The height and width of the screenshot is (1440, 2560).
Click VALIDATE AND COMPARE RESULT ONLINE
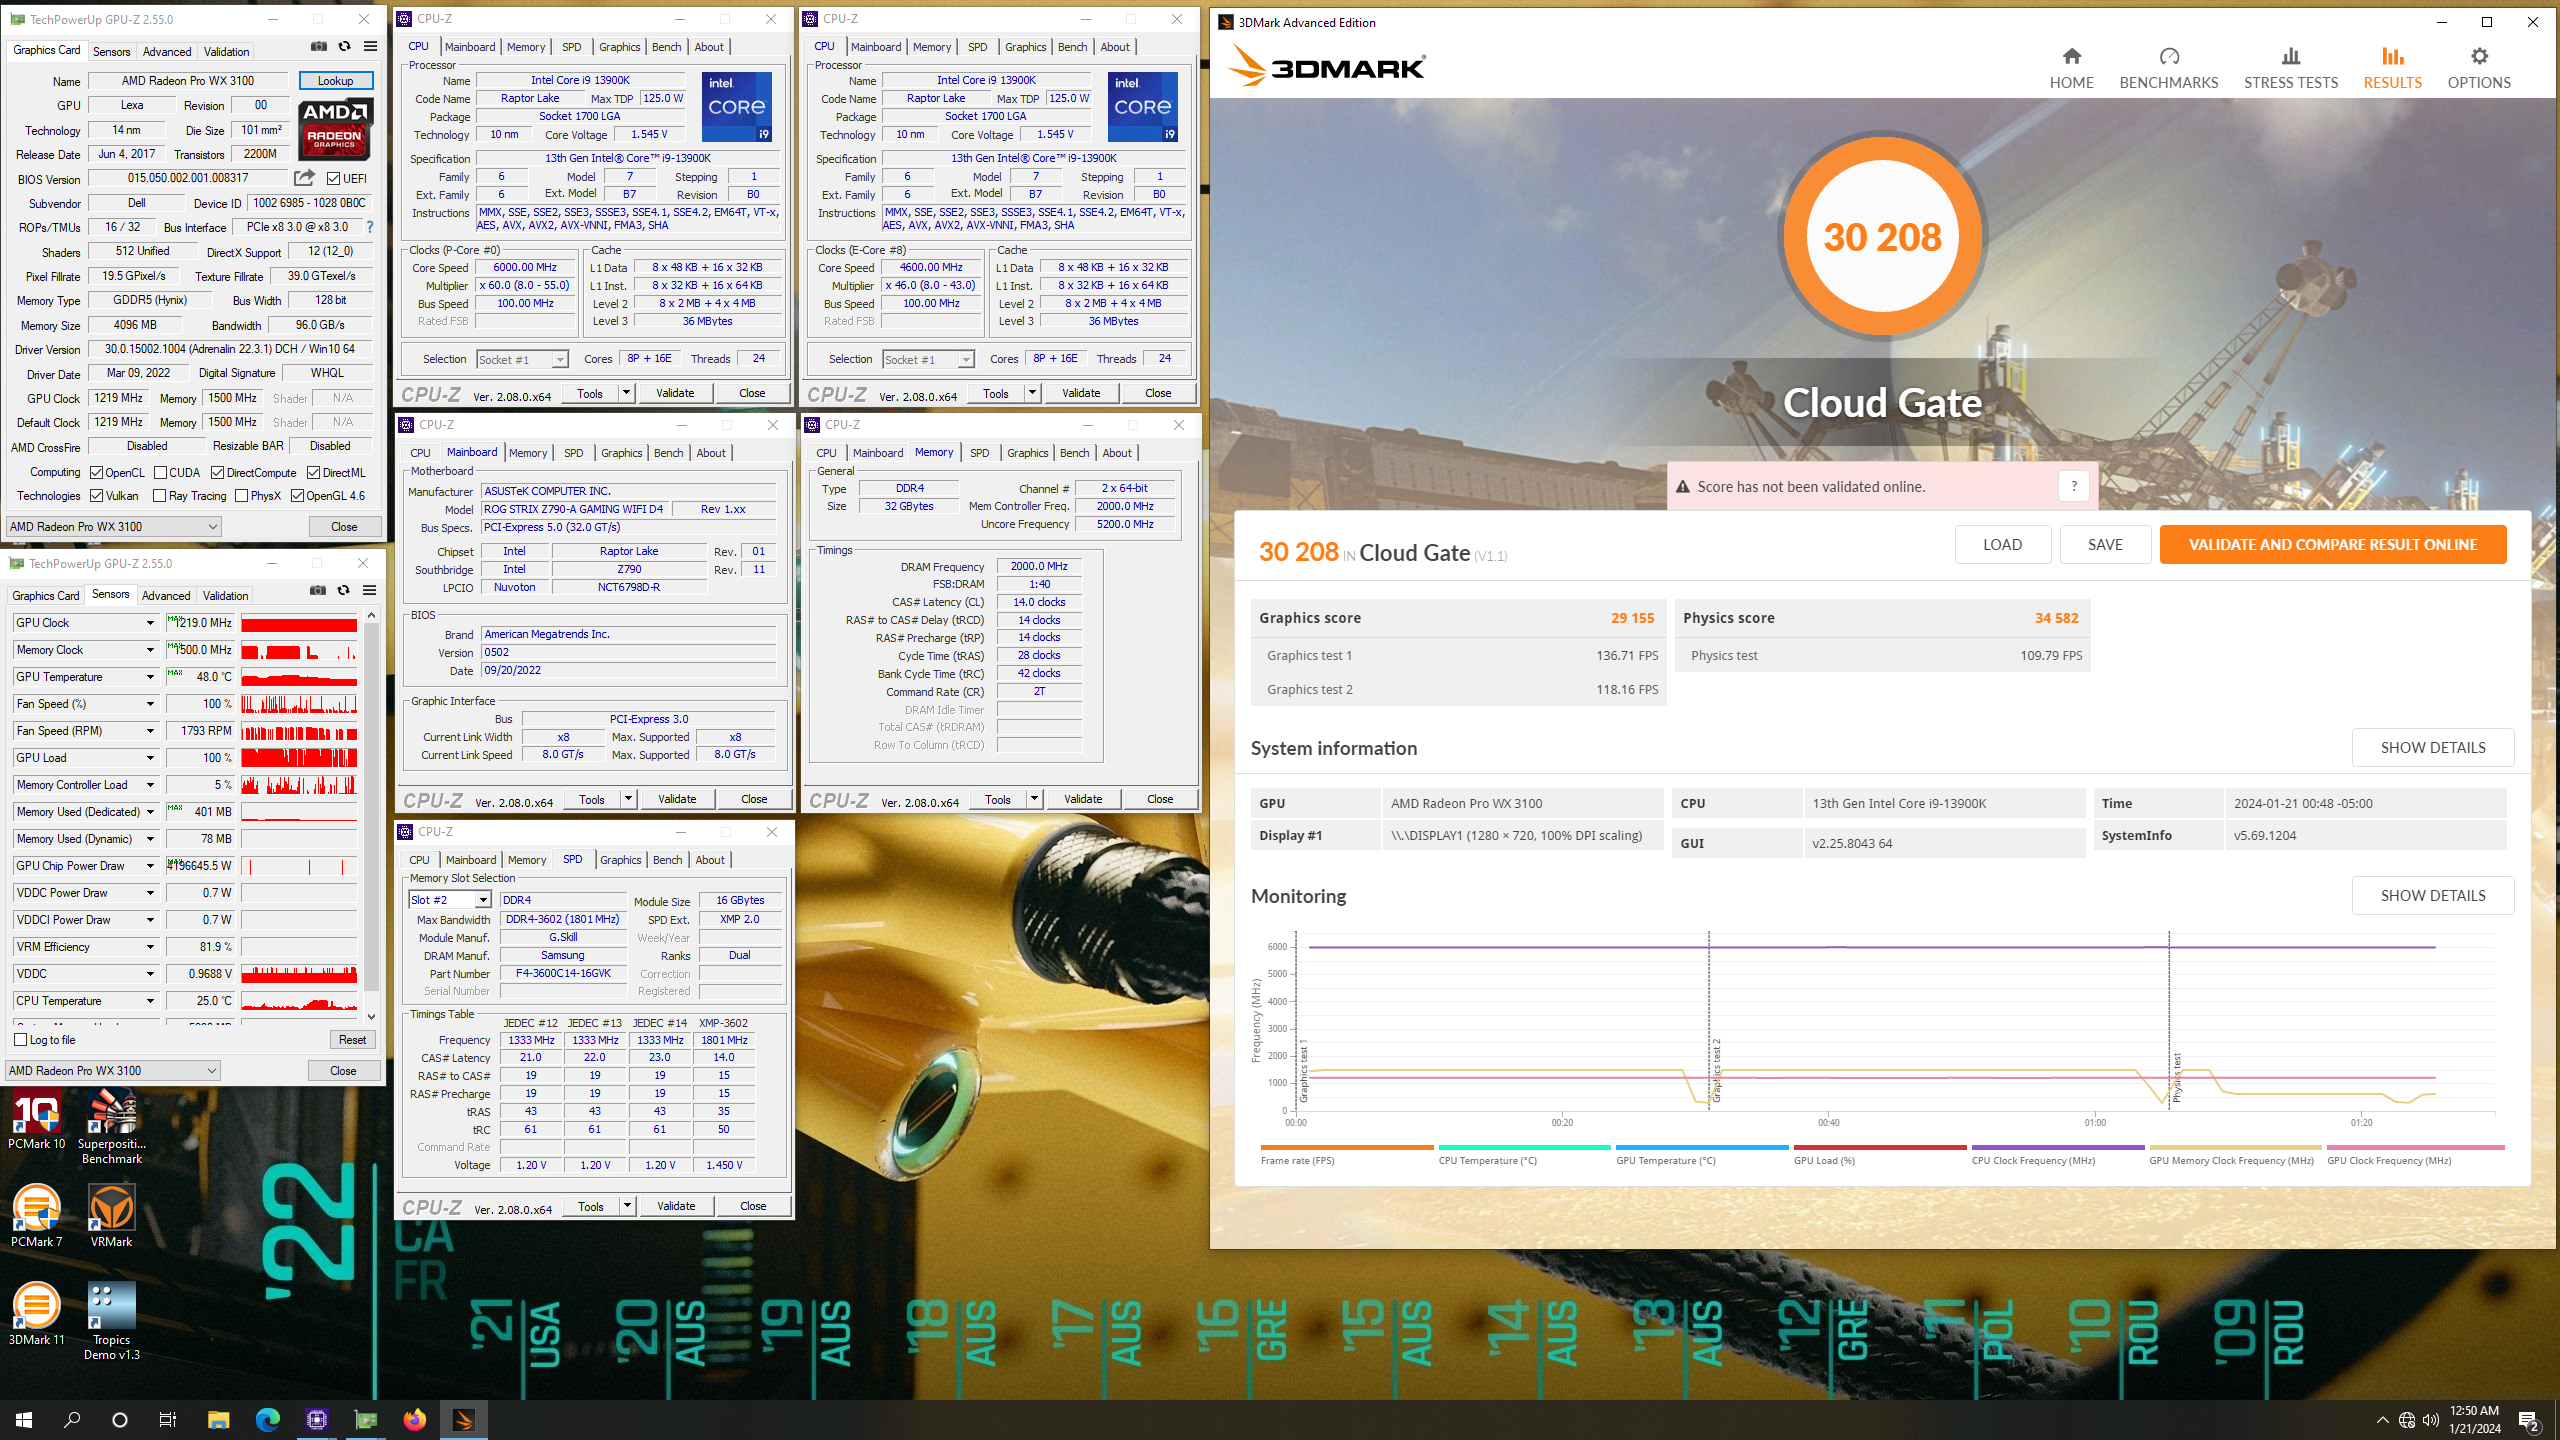[2332, 545]
